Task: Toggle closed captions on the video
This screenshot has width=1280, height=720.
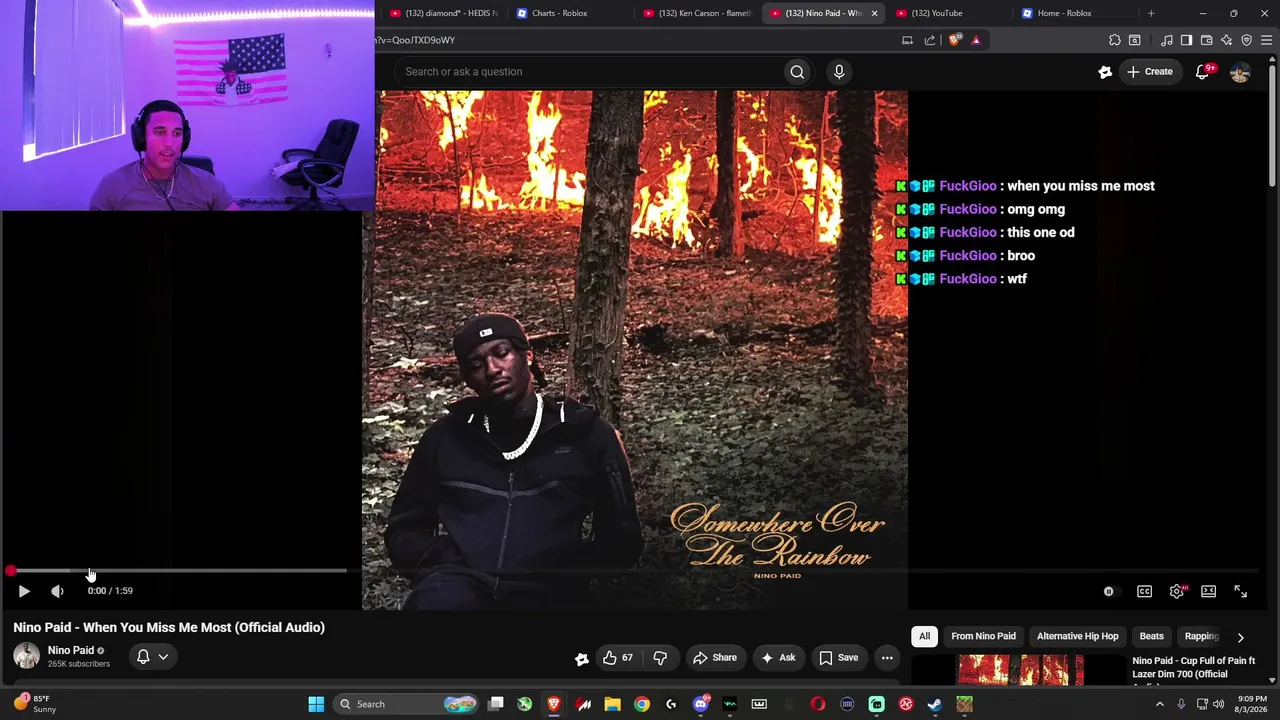Action: [x=1144, y=592]
